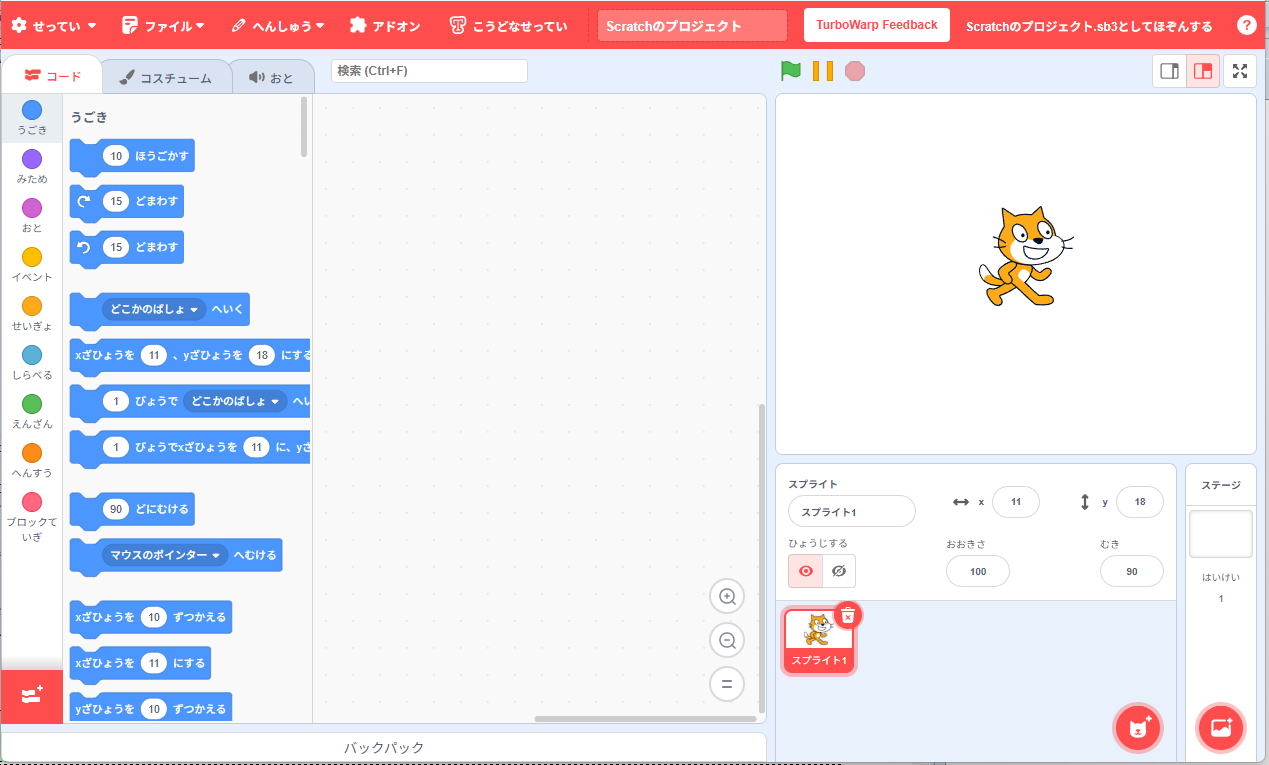
Task: Edit the sprite name スプライト1 field
Action: tap(851, 511)
